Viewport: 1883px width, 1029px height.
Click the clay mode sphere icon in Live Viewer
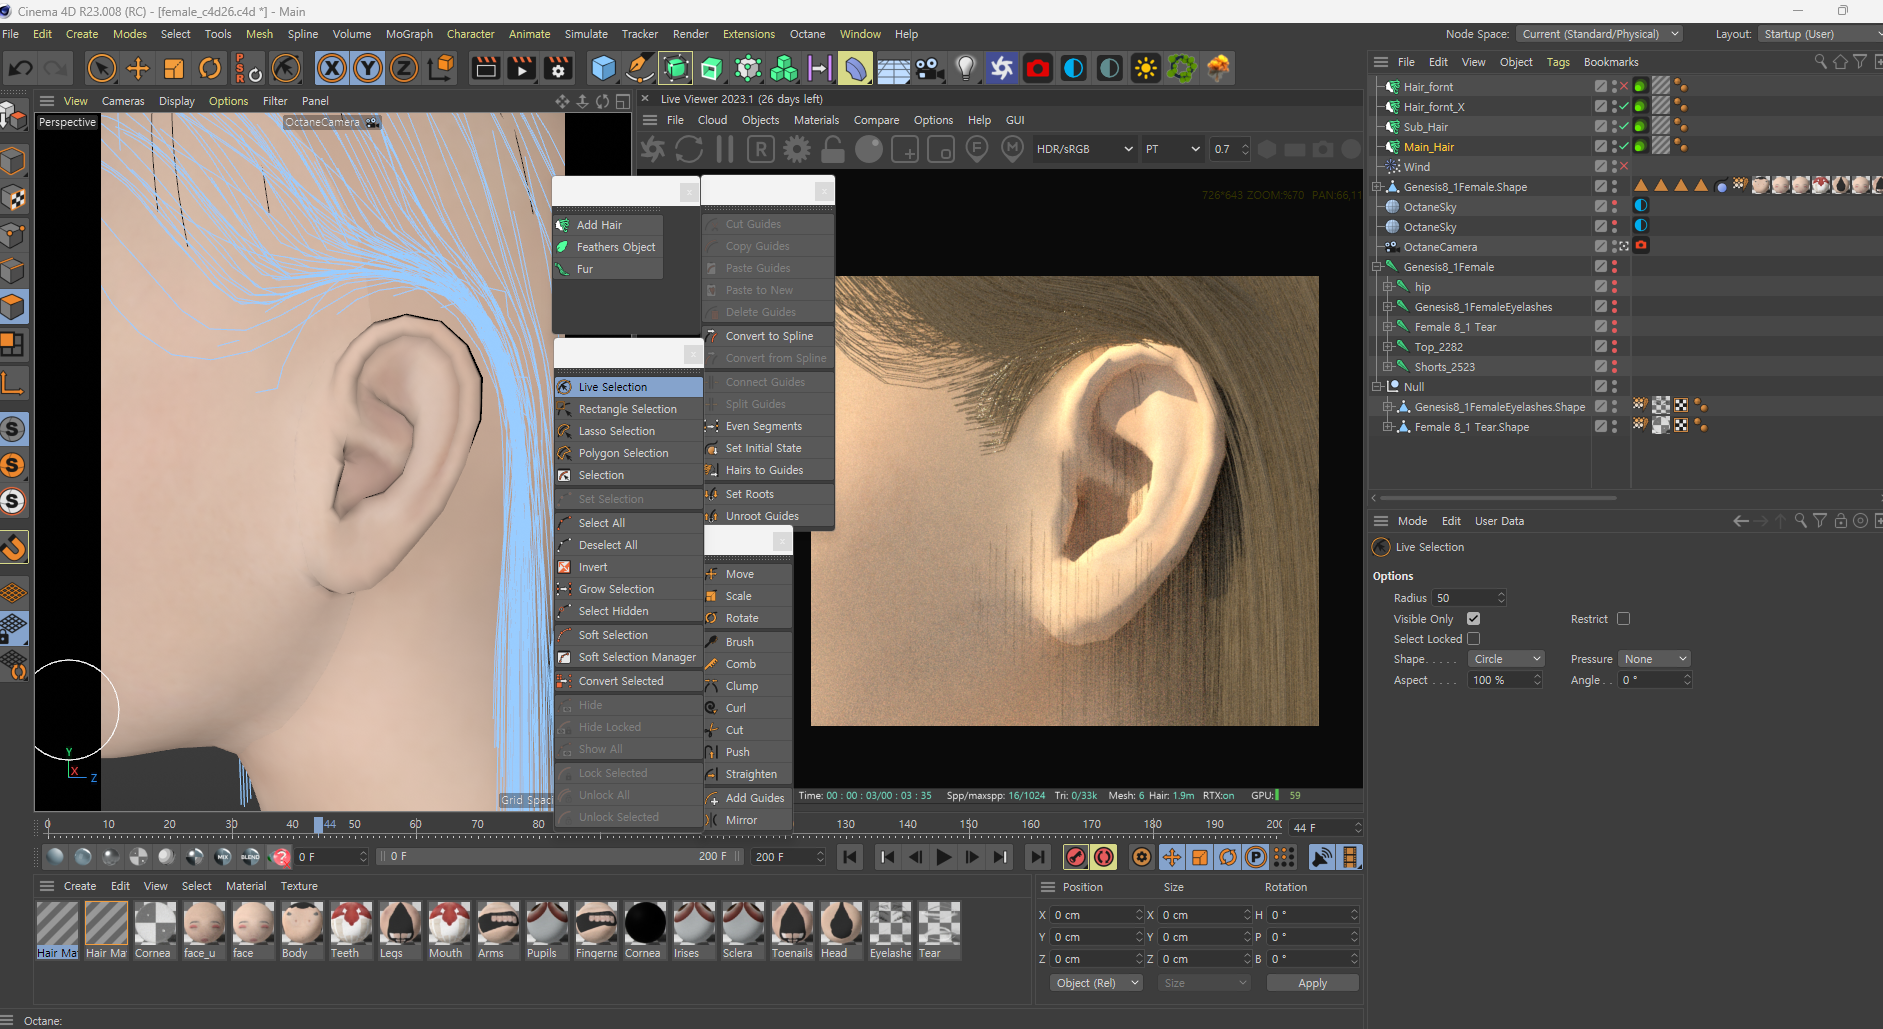(869, 149)
